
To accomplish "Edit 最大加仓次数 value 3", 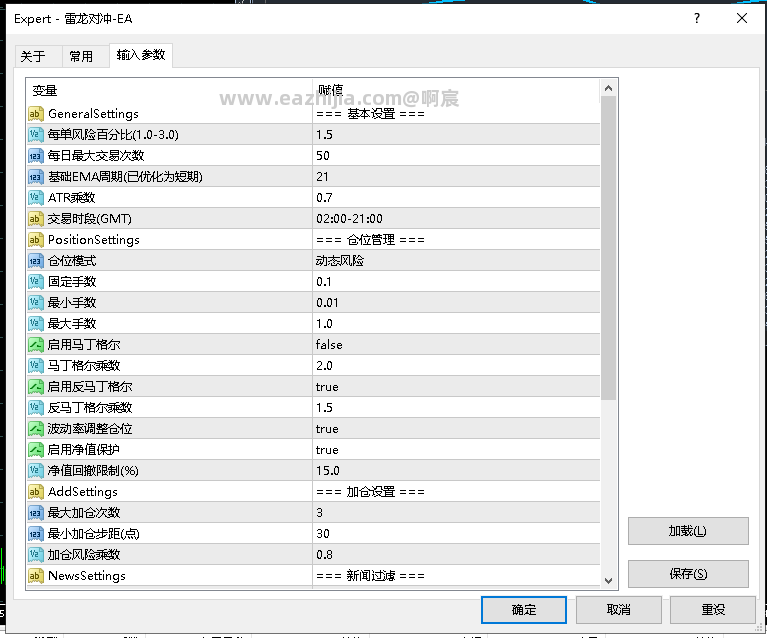I will (x=456, y=513).
